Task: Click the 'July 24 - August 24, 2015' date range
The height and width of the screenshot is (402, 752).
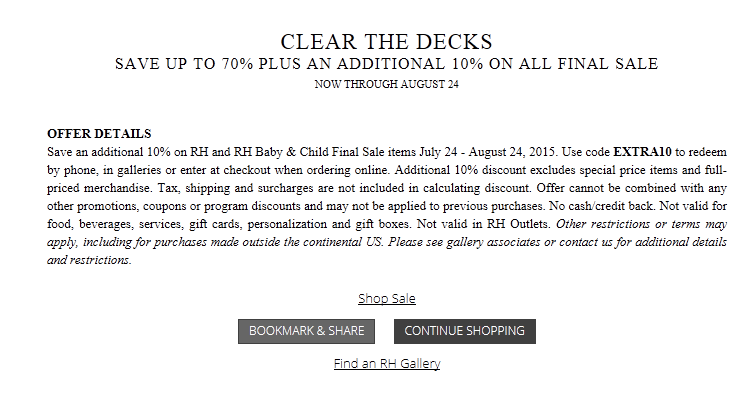Action: pos(488,152)
